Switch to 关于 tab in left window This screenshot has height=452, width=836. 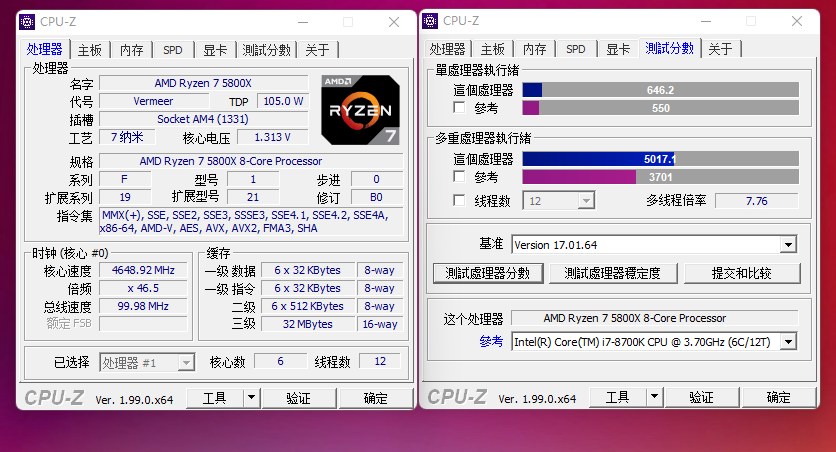pyautogui.click(x=317, y=50)
